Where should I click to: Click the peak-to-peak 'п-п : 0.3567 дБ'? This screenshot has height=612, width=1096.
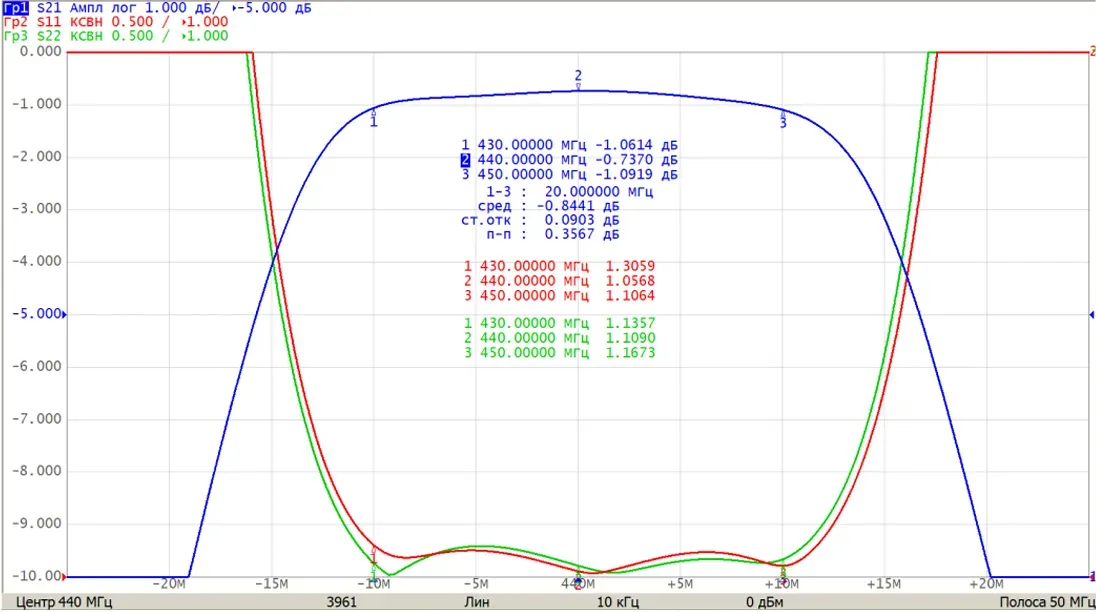pyautogui.click(x=552, y=234)
